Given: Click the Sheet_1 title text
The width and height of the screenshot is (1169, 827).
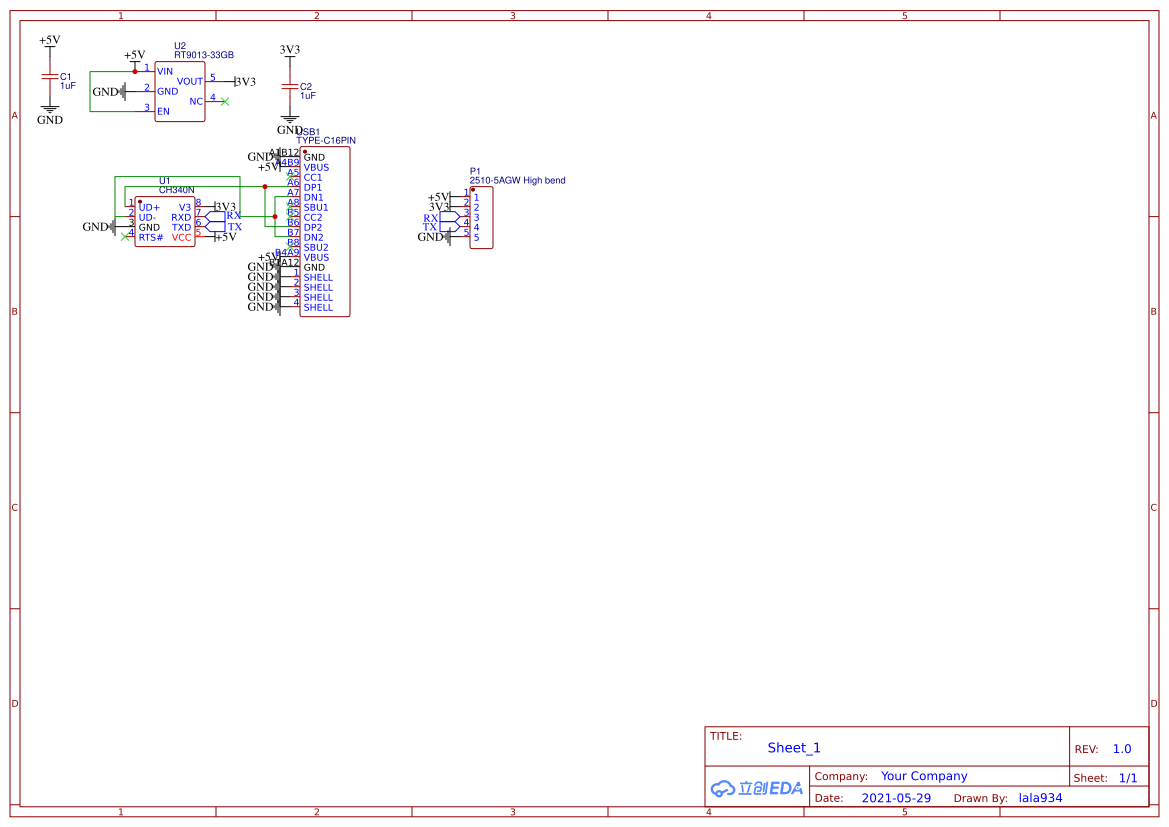Looking at the screenshot, I should tap(794, 748).
